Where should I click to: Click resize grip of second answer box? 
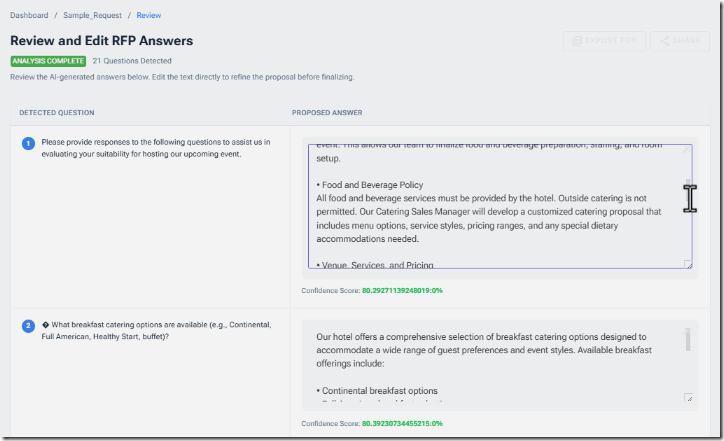[688, 398]
